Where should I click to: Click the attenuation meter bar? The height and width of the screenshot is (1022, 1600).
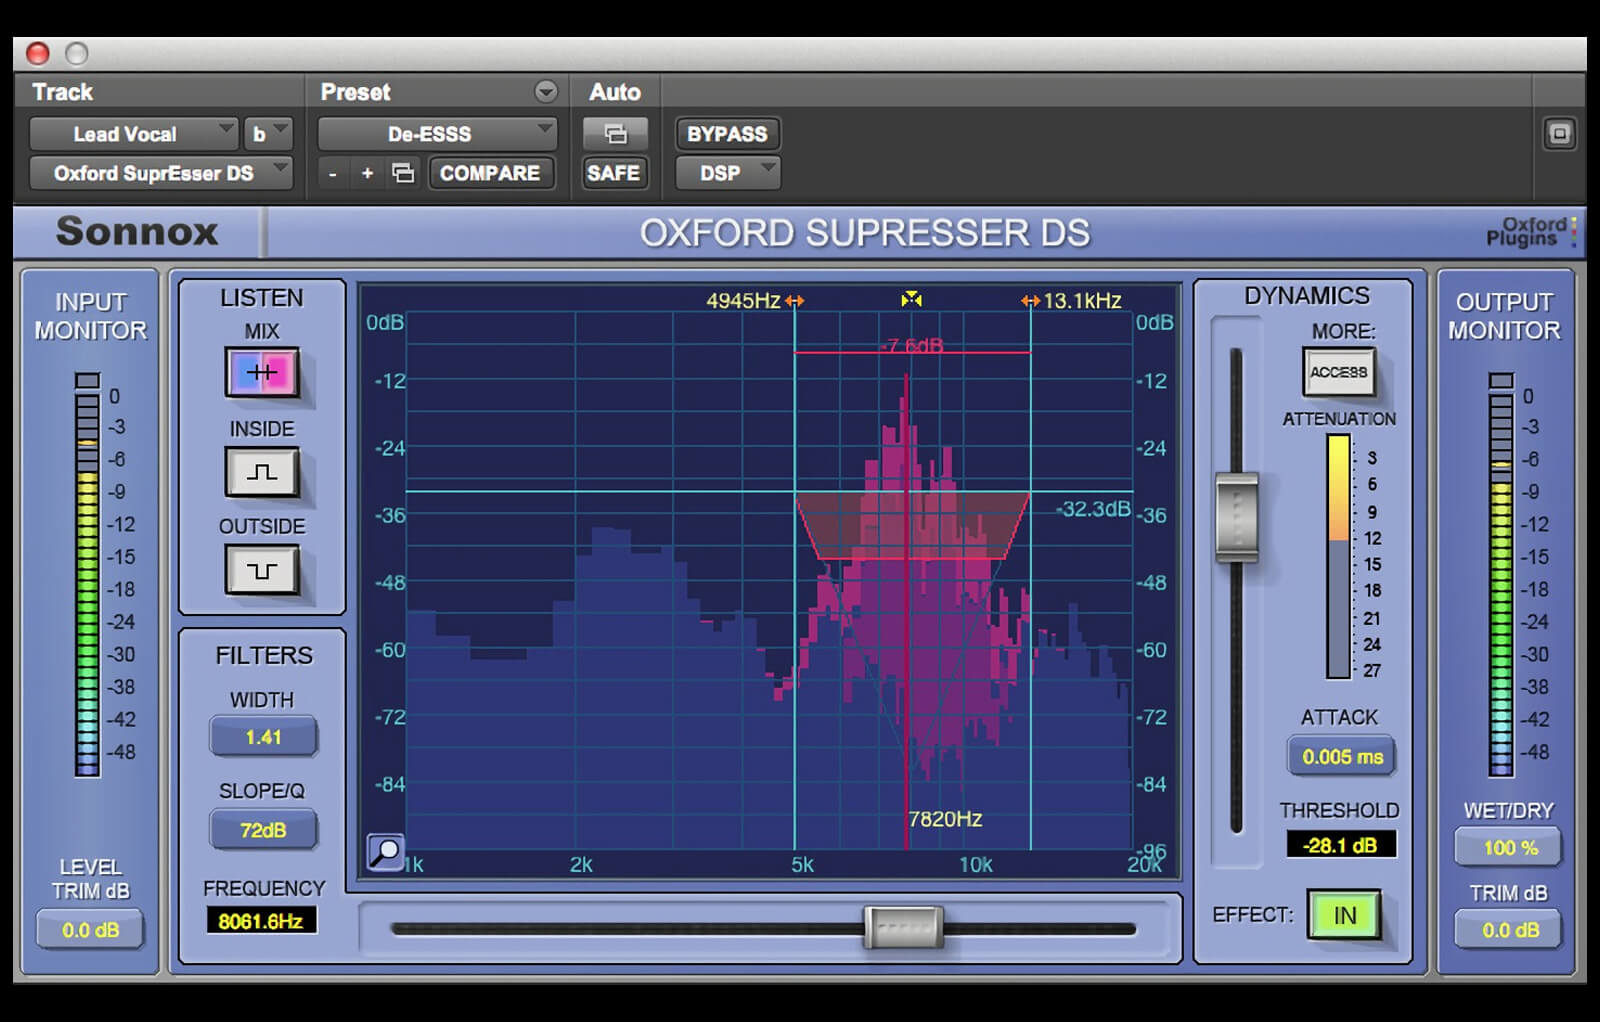(1338, 556)
